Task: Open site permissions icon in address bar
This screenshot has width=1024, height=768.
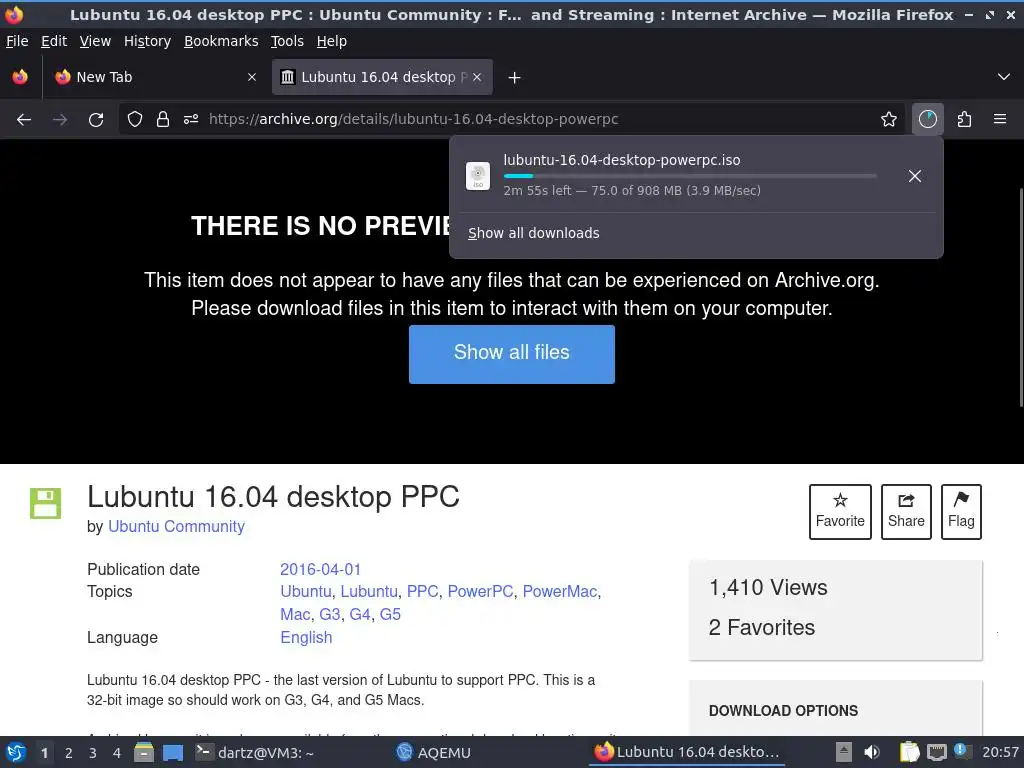Action: click(191, 119)
